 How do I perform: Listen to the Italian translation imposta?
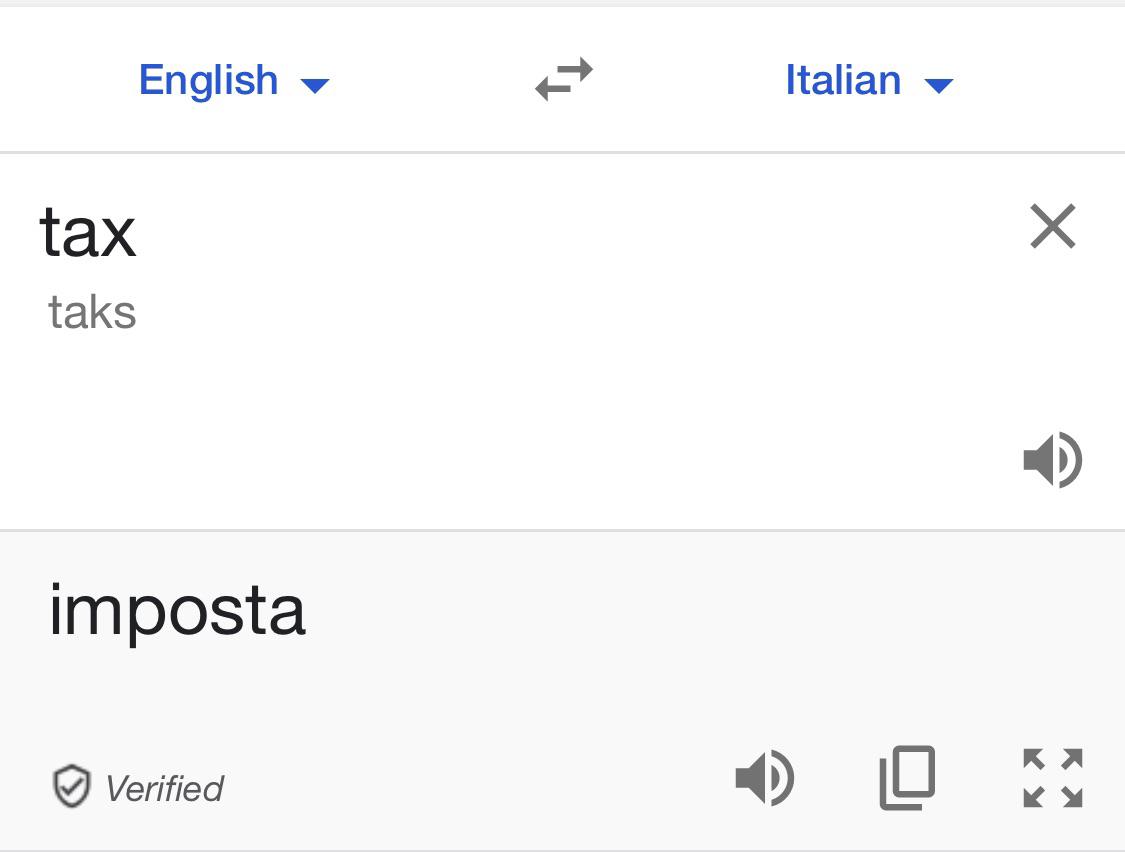765,778
